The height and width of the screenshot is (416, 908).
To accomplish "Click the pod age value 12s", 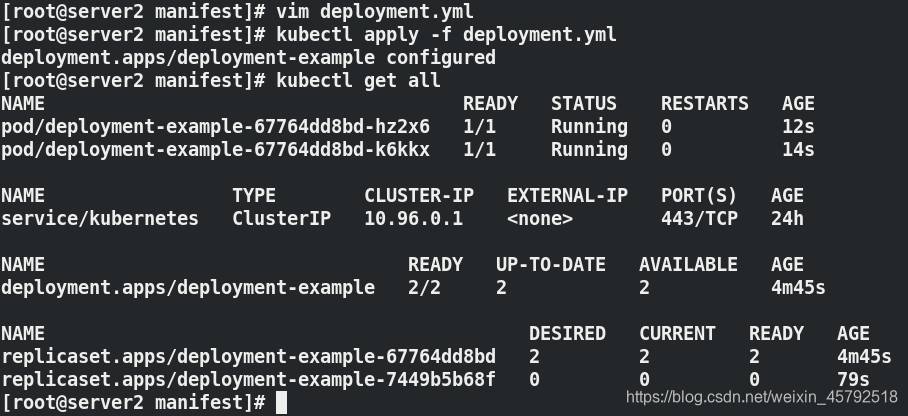I will 798,127.
